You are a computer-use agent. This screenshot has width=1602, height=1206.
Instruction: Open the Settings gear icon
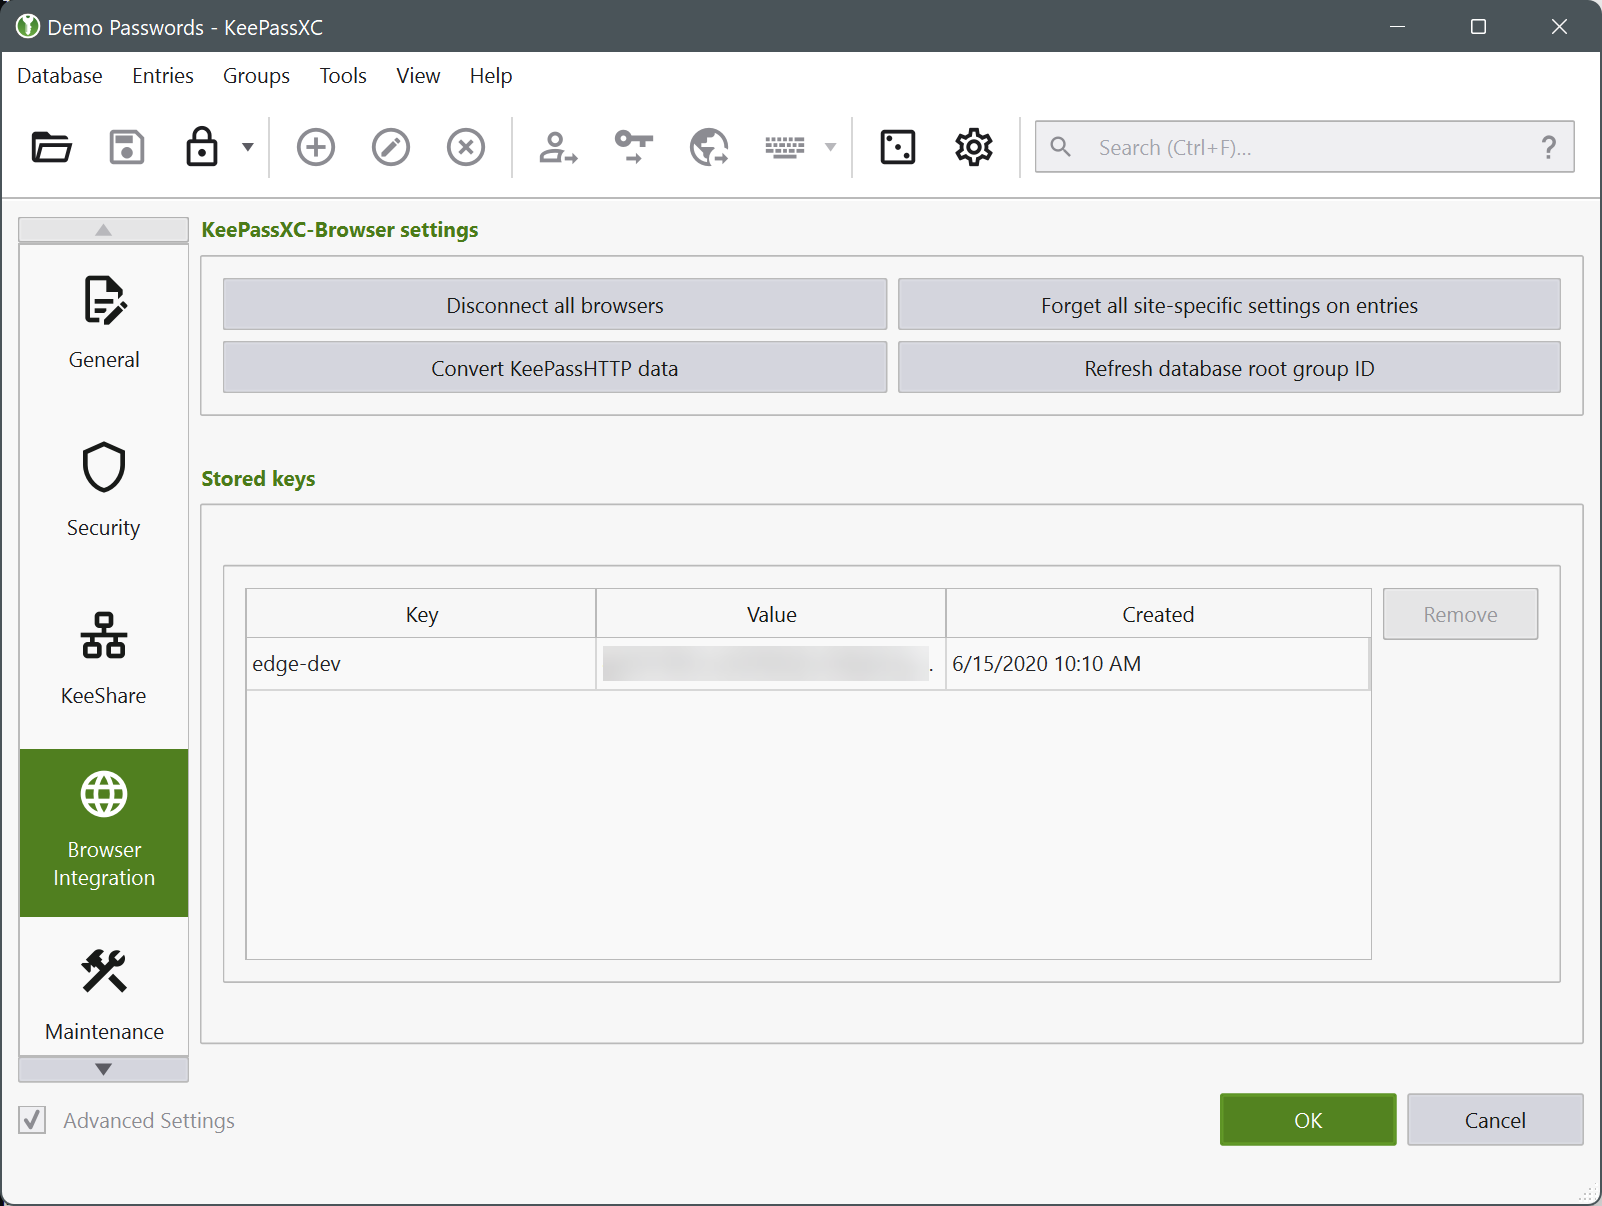(973, 147)
